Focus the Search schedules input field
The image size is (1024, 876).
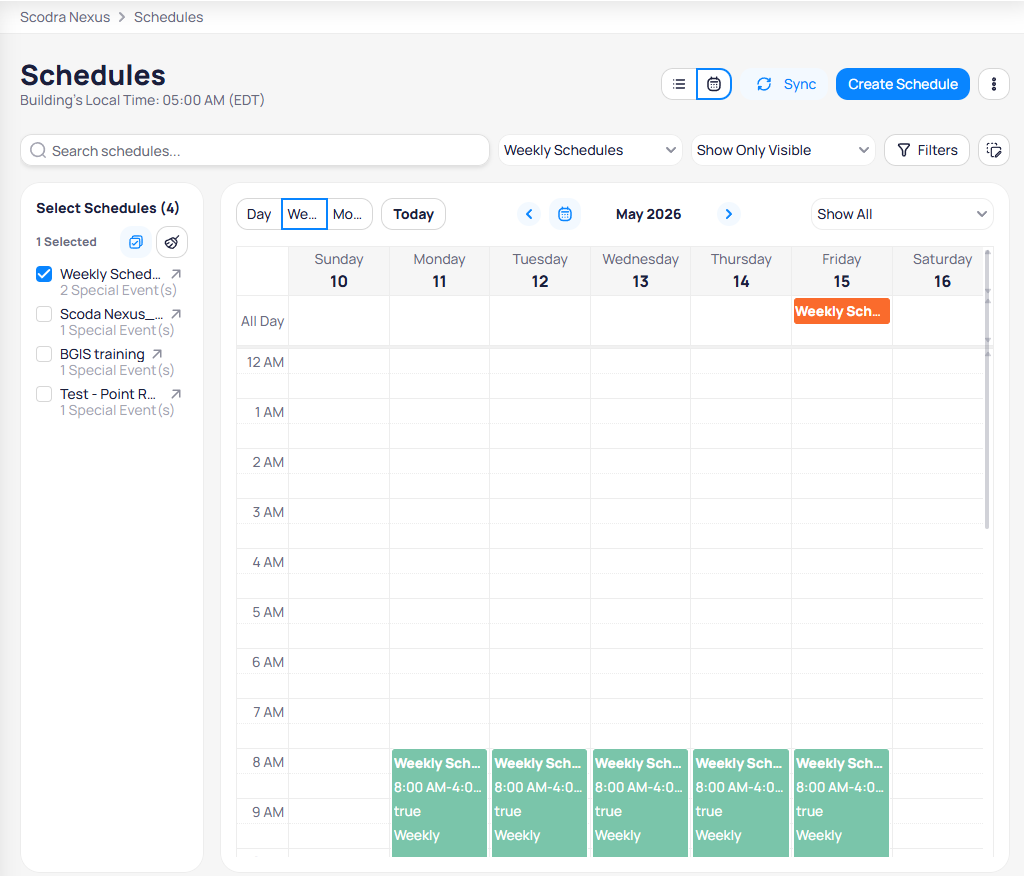pyautogui.click(x=255, y=151)
